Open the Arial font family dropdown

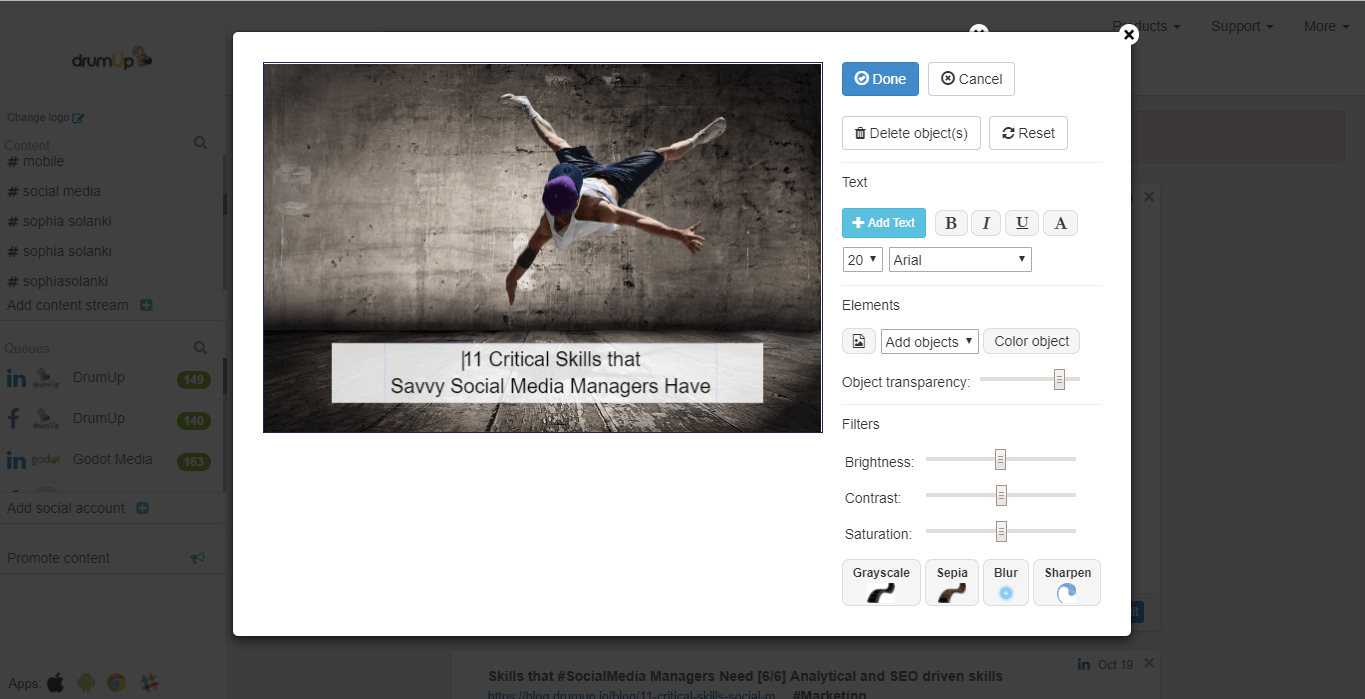pos(958,259)
